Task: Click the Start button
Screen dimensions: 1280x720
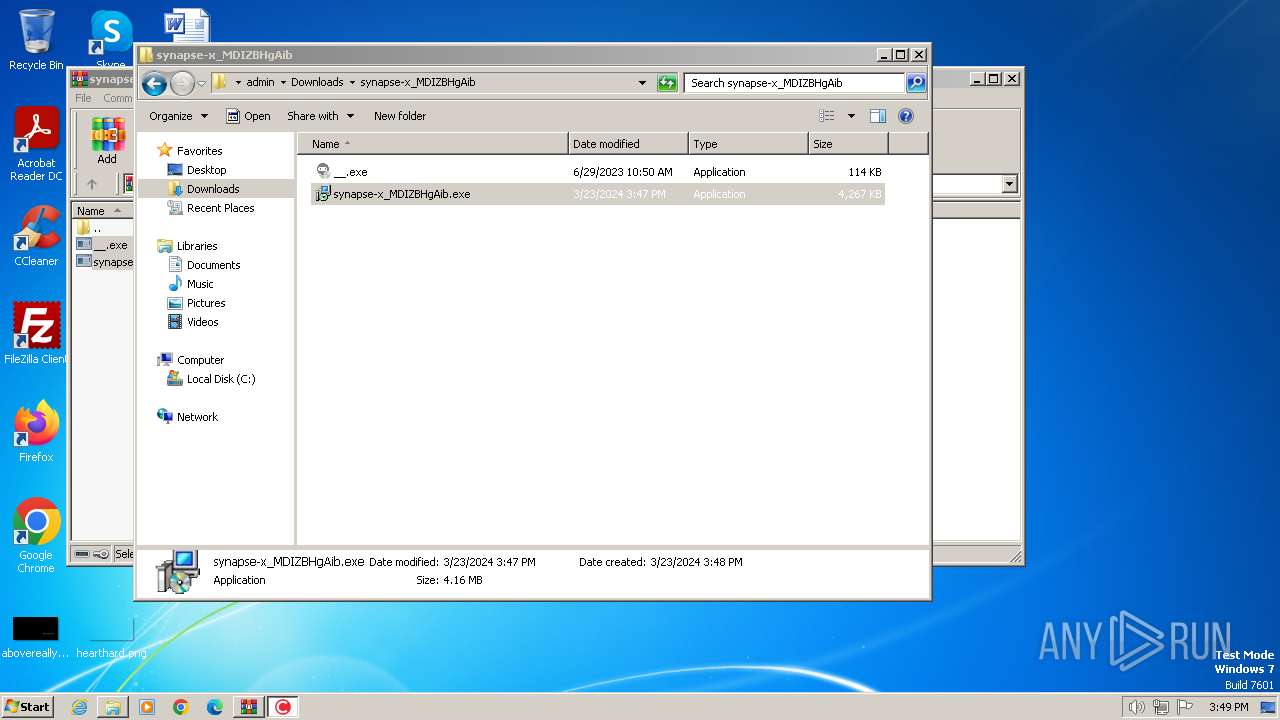Action: tap(27, 706)
